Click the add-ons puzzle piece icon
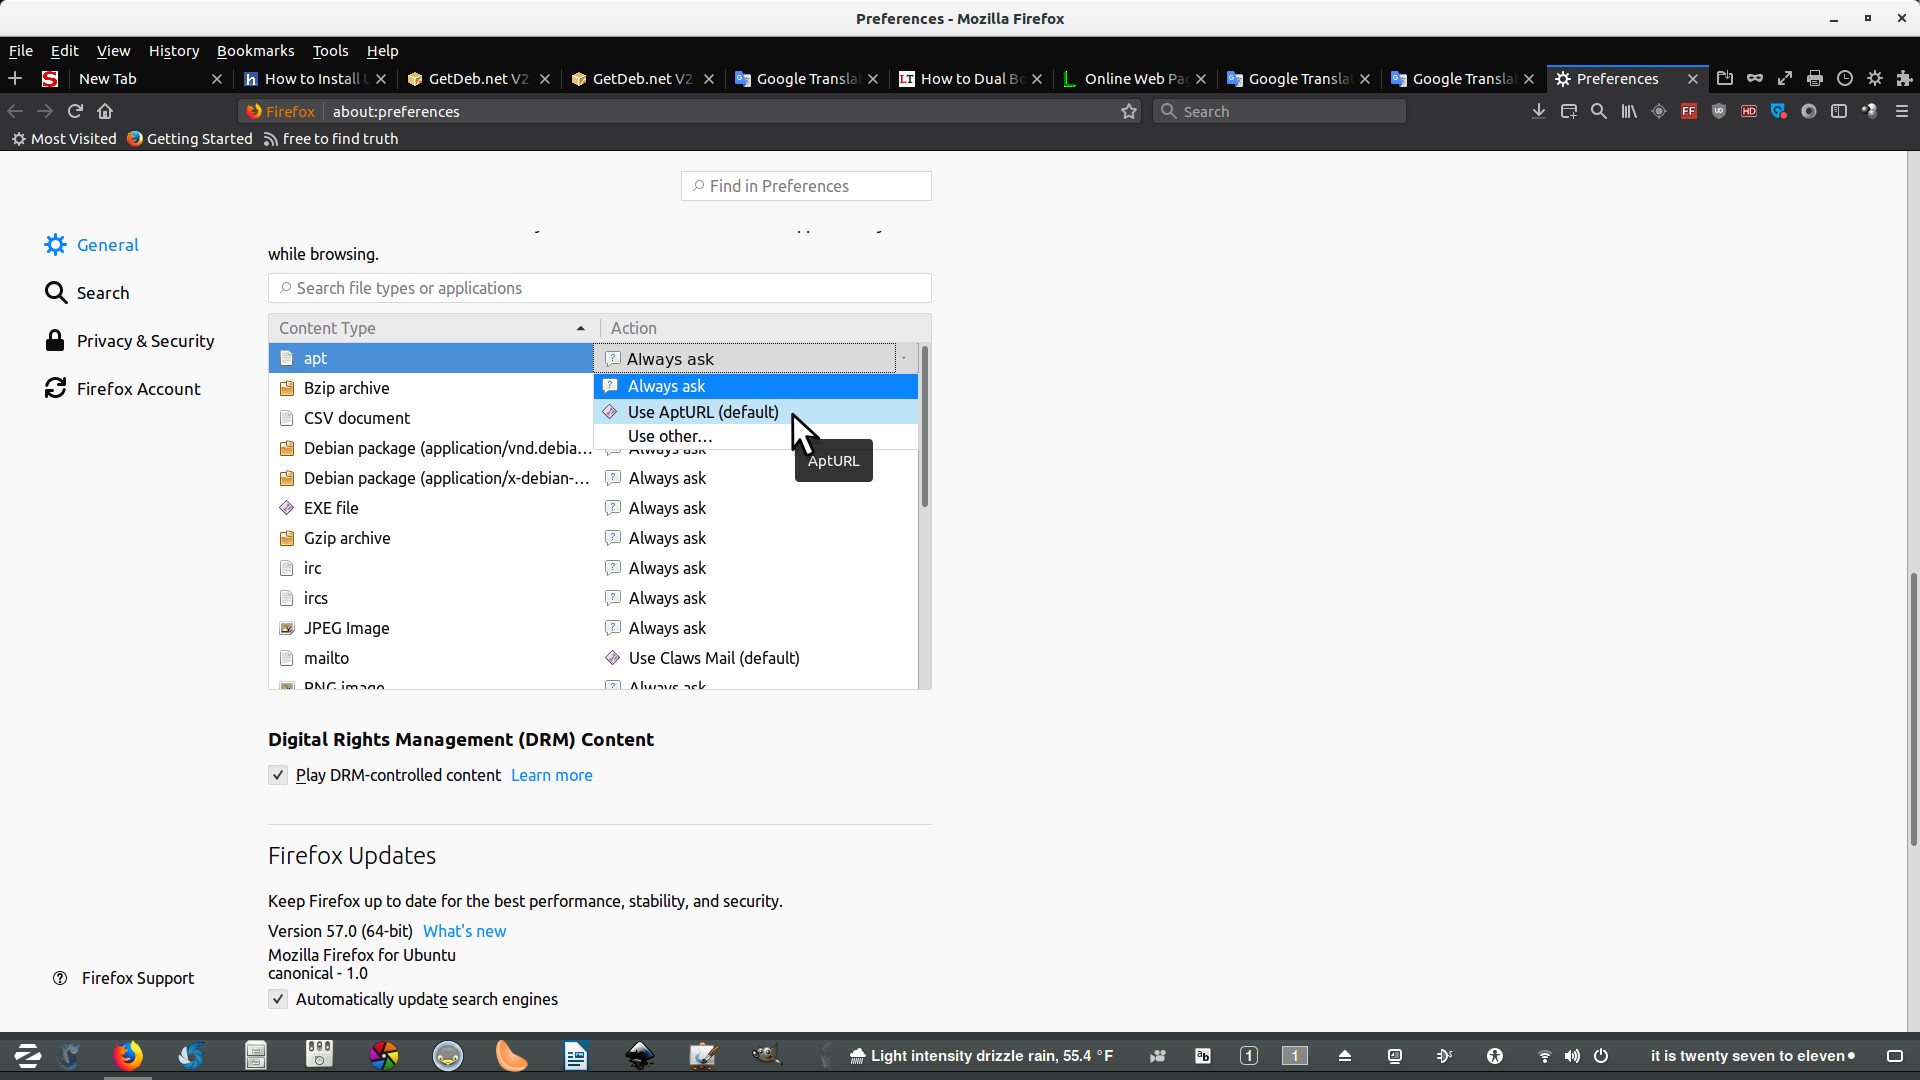1920x1080 pixels. (1904, 78)
